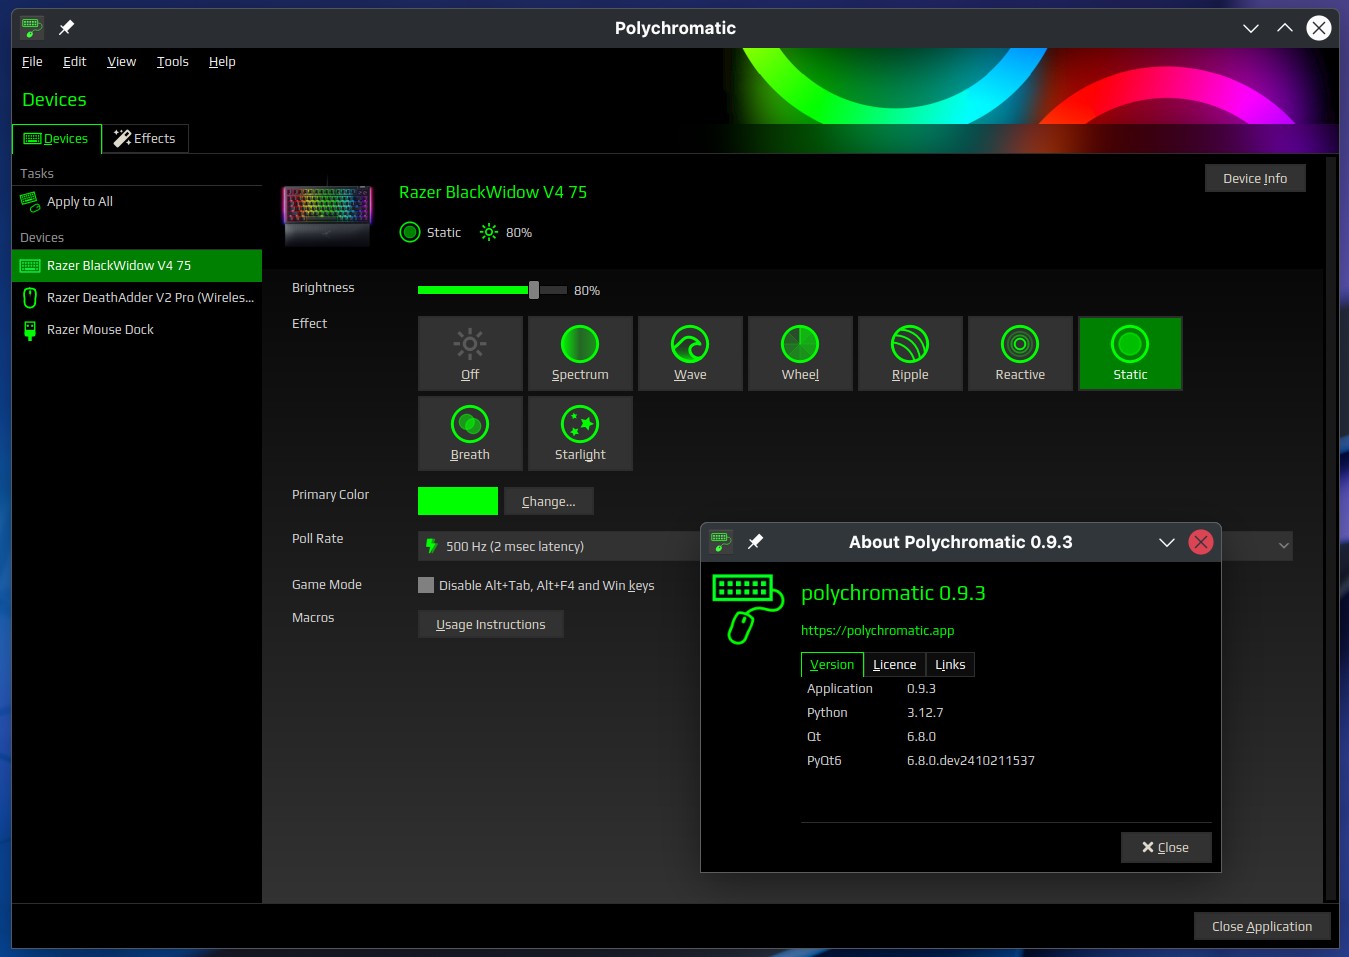Select the Spectrum effect
This screenshot has height=957, width=1349.
coord(580,353)
